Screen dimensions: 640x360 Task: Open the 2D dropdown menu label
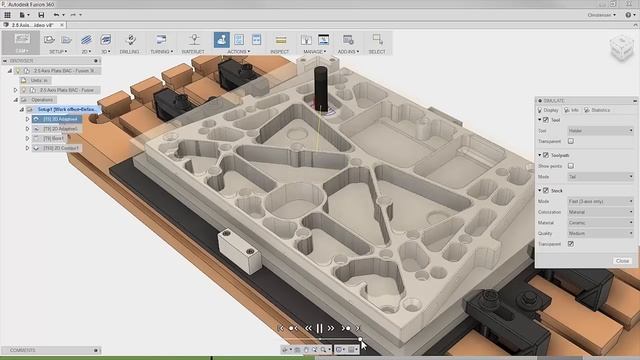tap(86, 52)
